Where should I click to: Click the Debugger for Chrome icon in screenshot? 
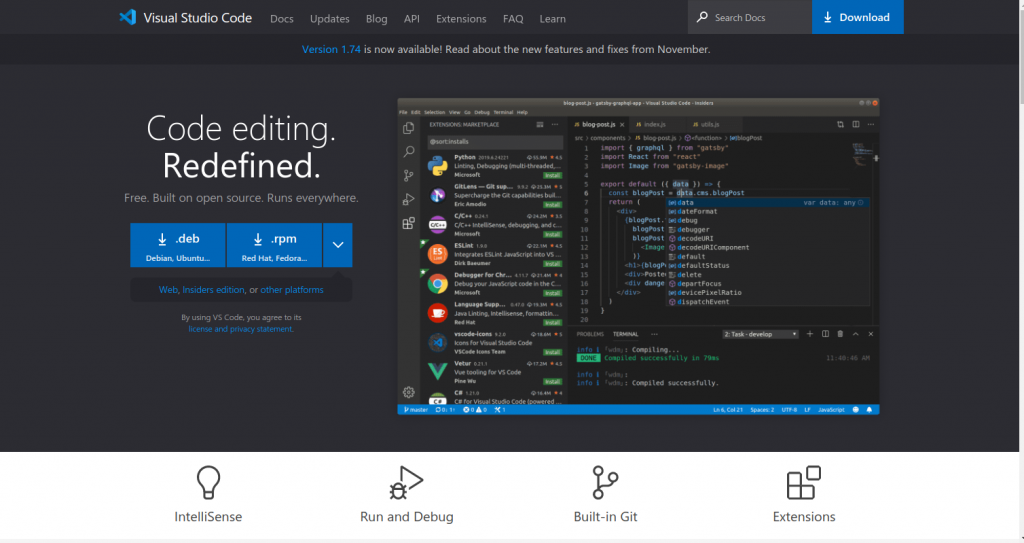pyautogui.click(x=438, y=284)
